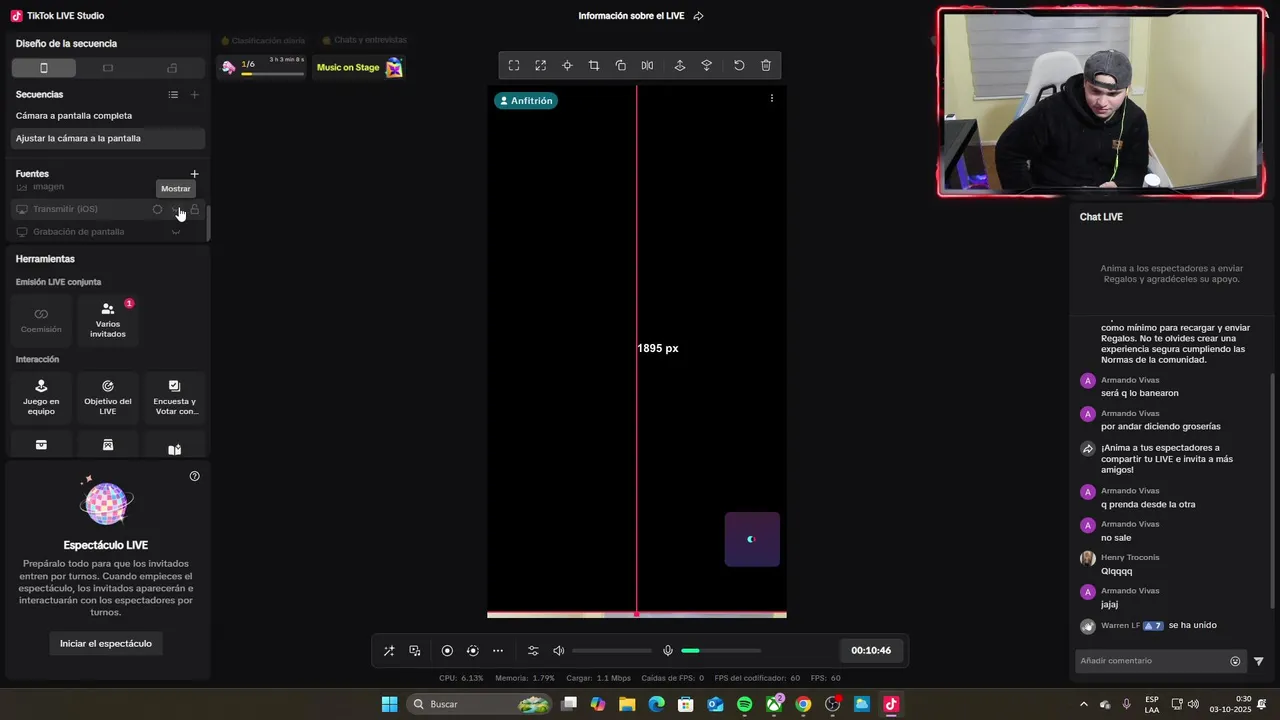The image size is (1280, 720).
Task: Open help for Espectáculo LIVE
Action: pos(195,476)
